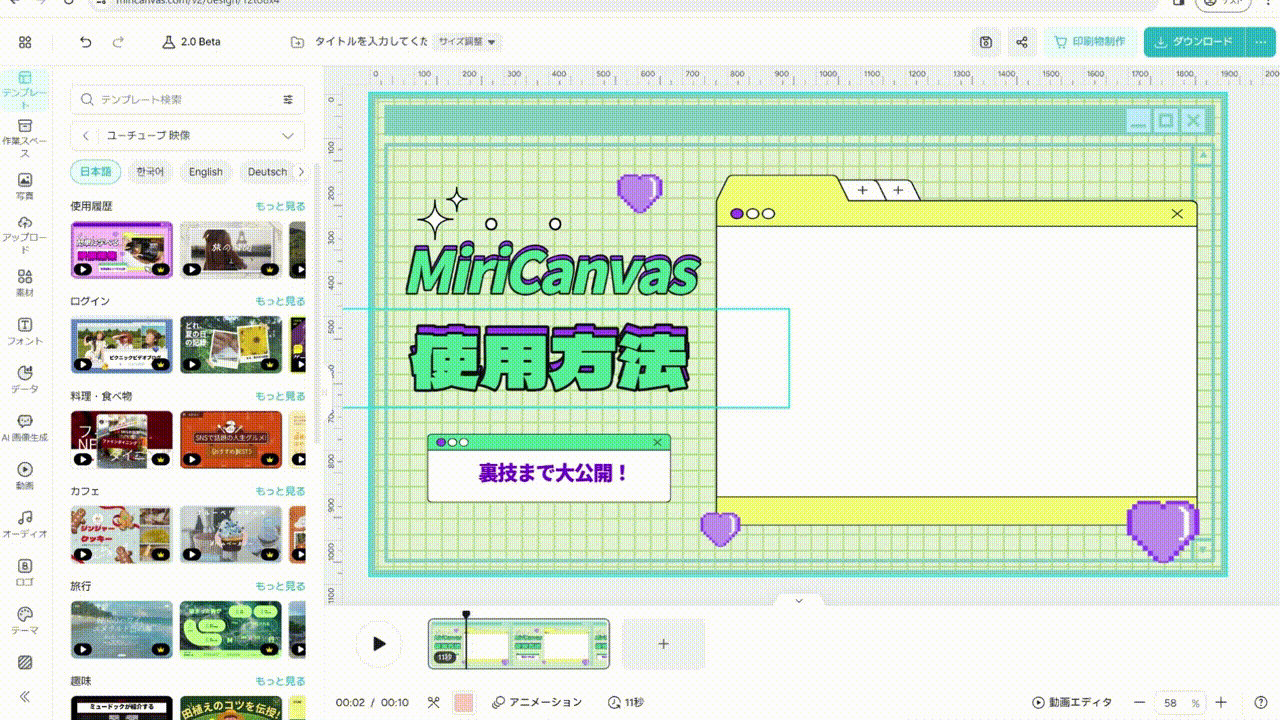Open the striped background pattern sidebar icon

[25, 662]
